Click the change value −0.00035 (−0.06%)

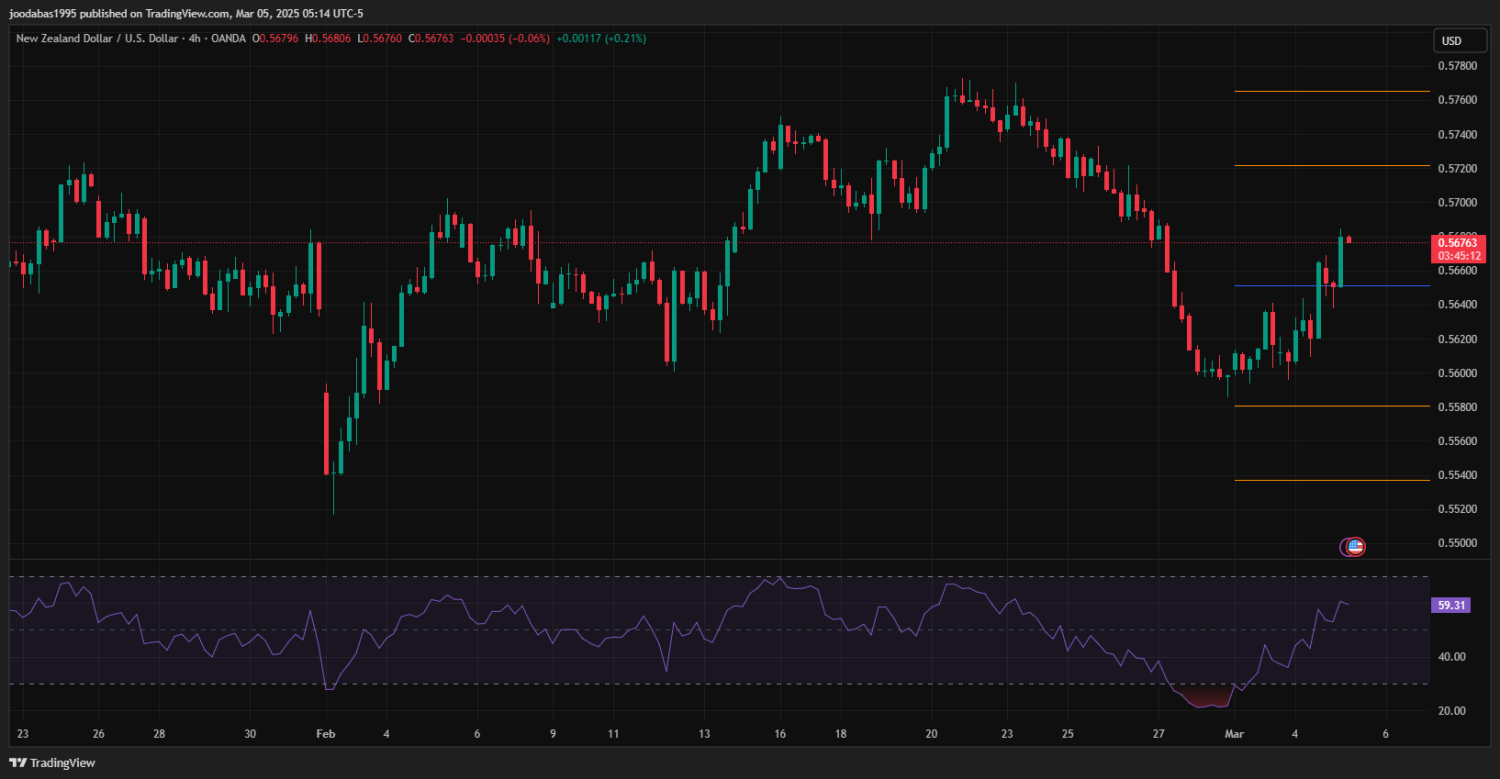[x=505, y=38]
